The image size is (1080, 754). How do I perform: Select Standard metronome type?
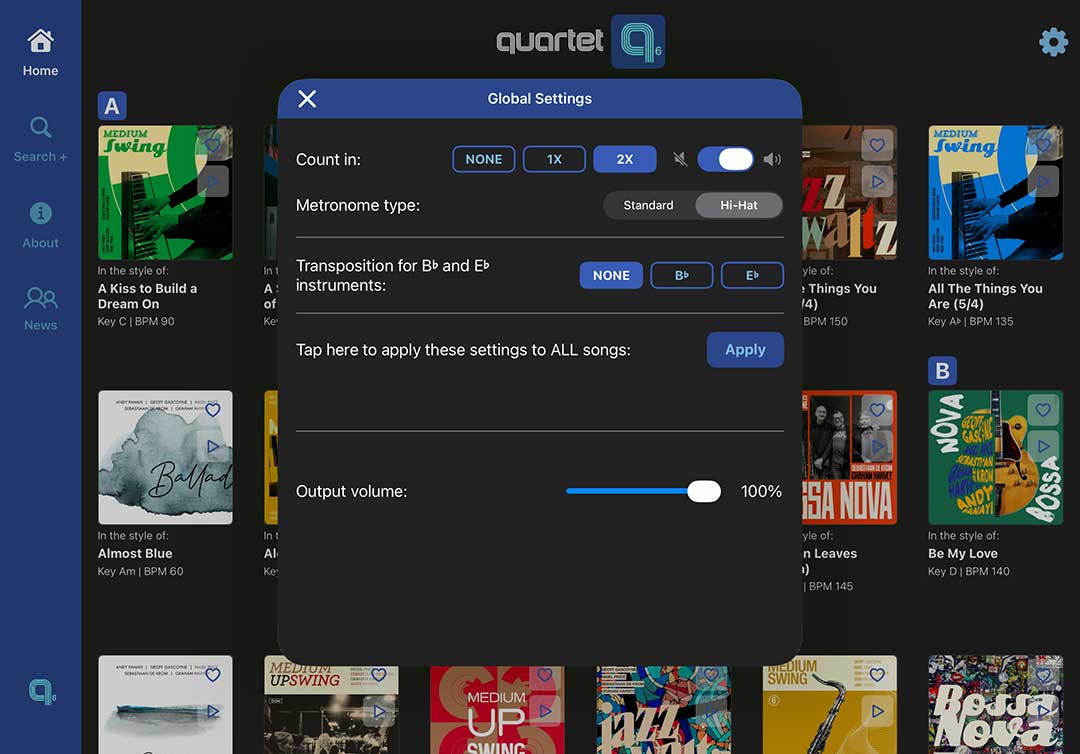tap(648, 205)
